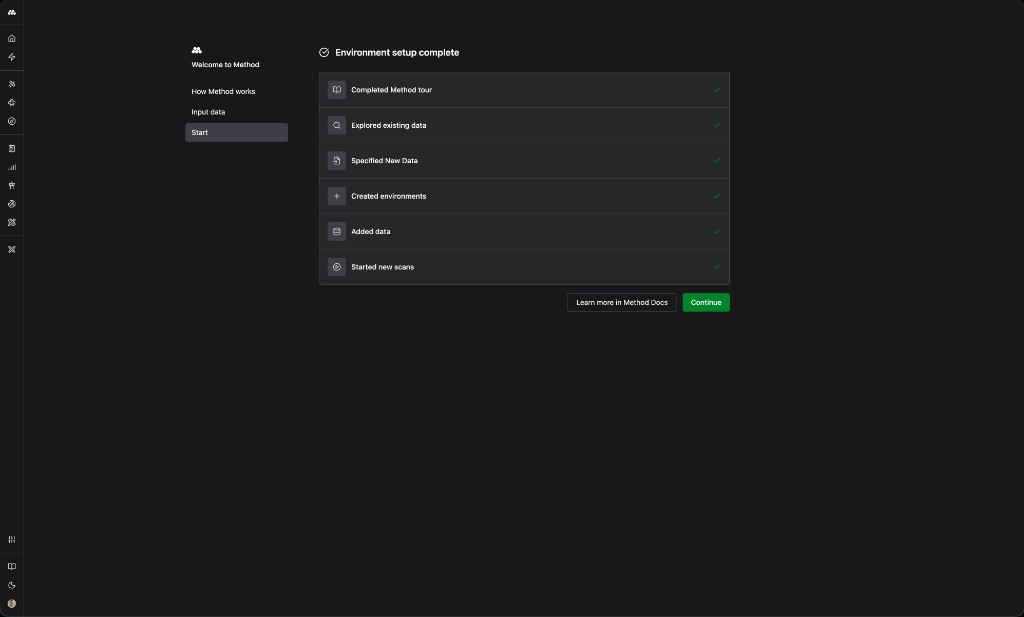The width and height of the screenshot is (1024, 617).
Task: Click the checkmark on Started new scans row
Action: 716,266
